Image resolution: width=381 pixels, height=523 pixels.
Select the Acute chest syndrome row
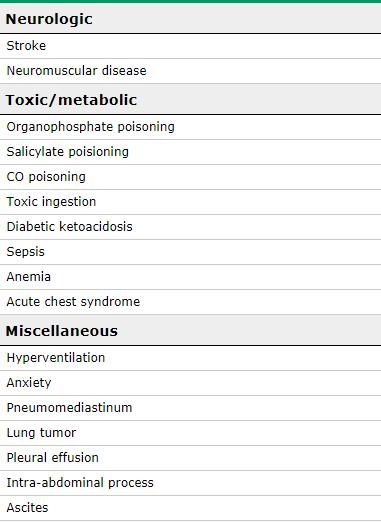coord(190,302)
